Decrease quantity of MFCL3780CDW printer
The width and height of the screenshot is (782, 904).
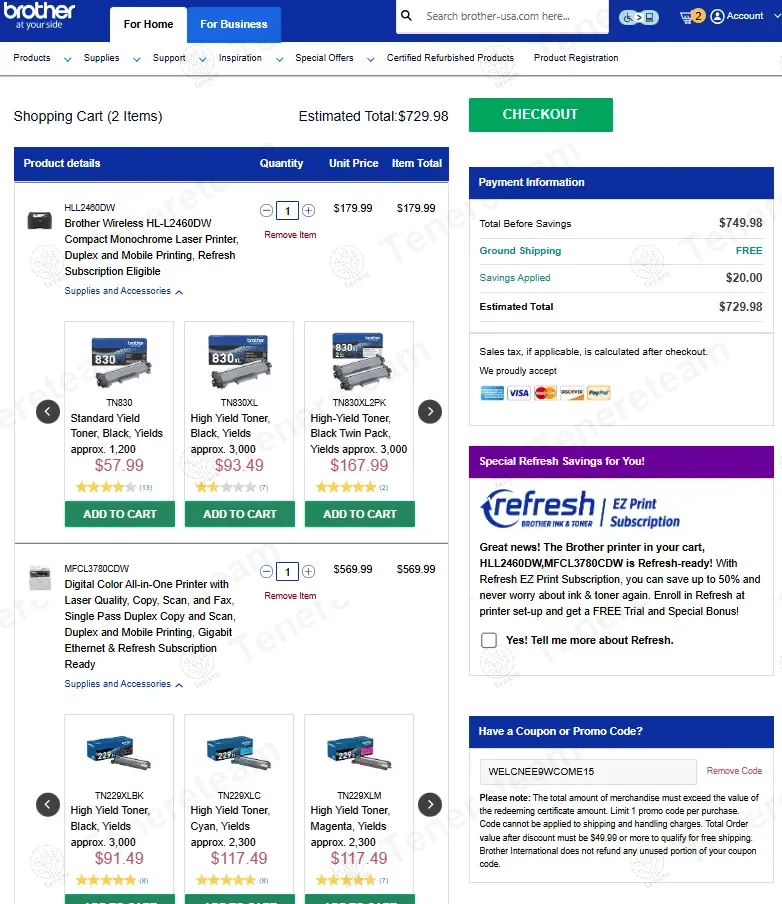pos(266,571)
